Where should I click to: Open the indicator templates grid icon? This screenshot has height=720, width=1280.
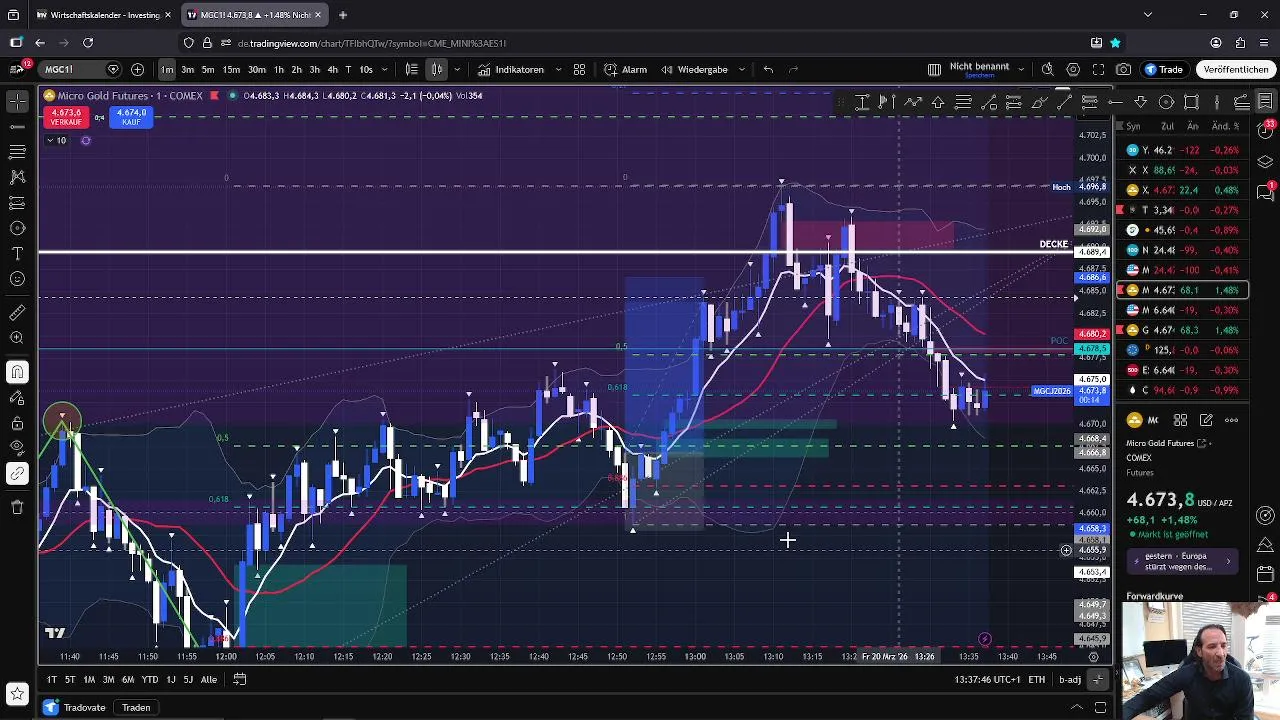[579, 69]
